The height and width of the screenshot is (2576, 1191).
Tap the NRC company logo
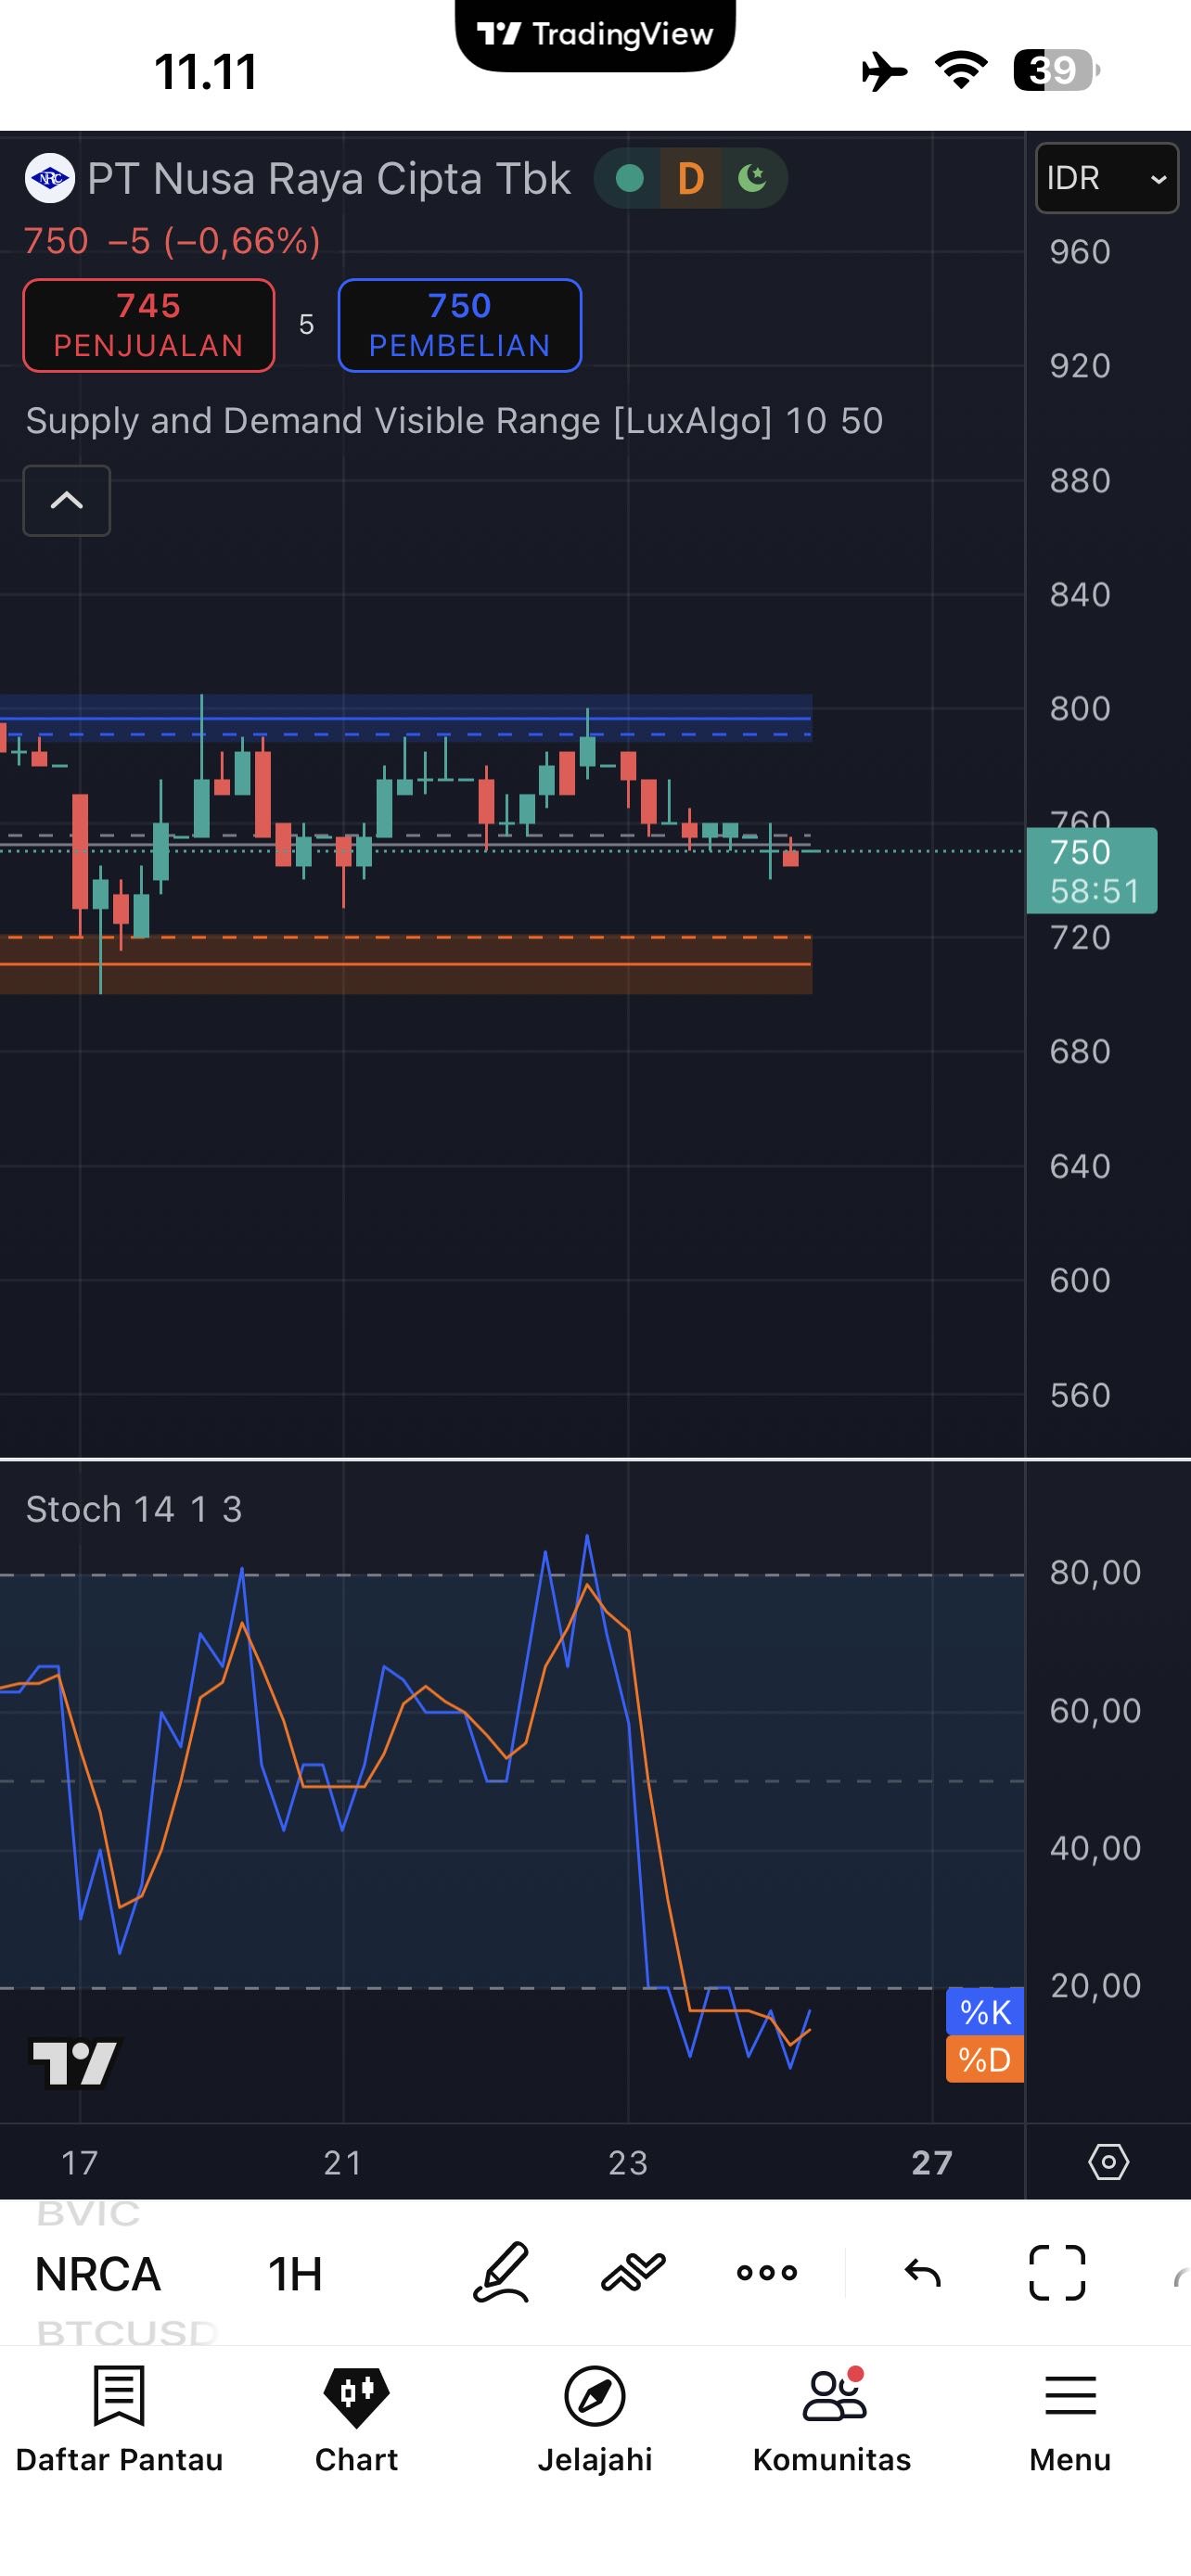tap(49, 179)
